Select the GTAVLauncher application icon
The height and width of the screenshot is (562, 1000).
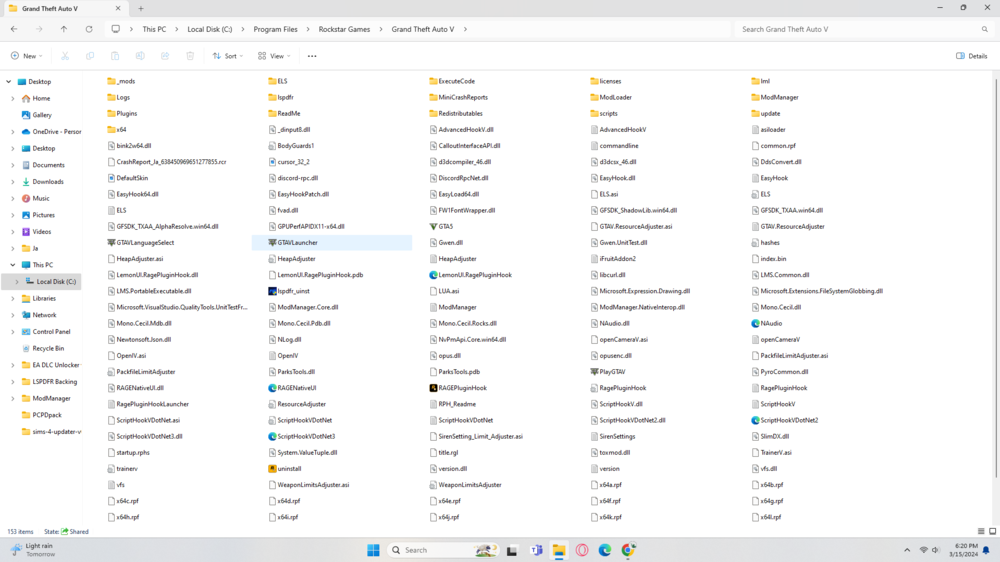click(x=272, y=242)
